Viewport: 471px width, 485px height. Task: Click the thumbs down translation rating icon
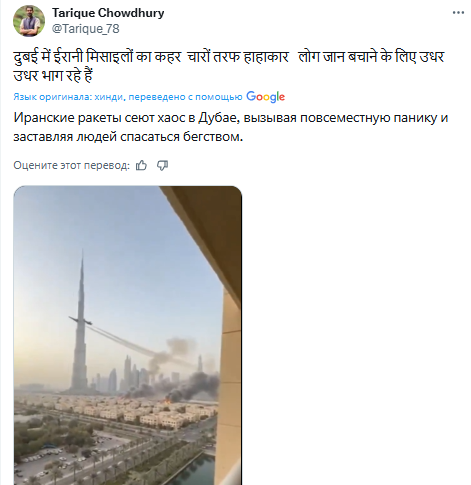coord(162,165)
